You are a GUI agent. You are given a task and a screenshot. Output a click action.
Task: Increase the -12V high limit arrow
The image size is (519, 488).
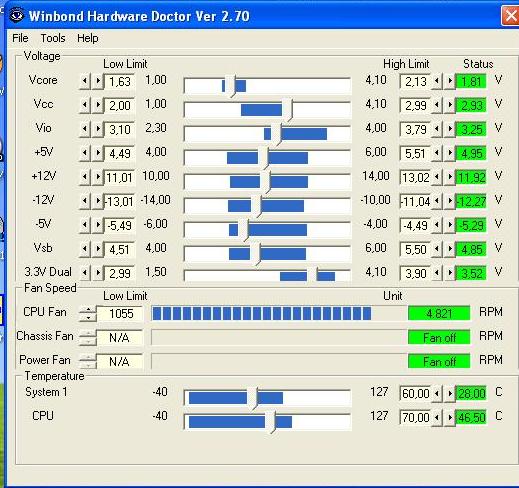(450, 201)
